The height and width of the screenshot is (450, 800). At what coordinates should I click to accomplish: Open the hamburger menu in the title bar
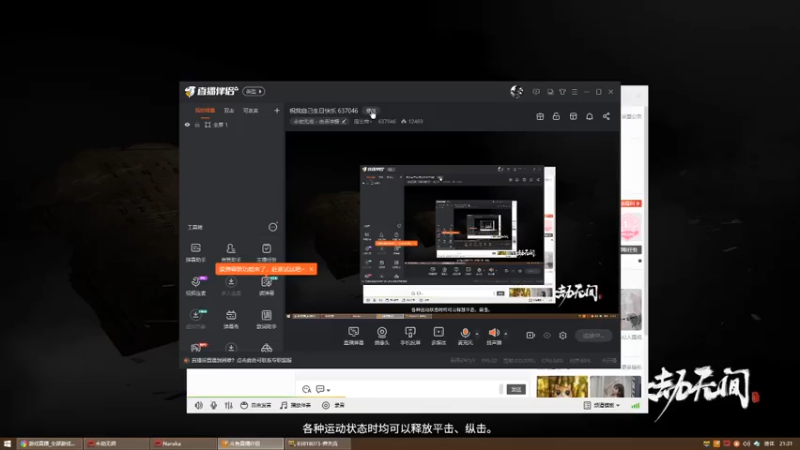pyautogui.click(x=574, y=92)
